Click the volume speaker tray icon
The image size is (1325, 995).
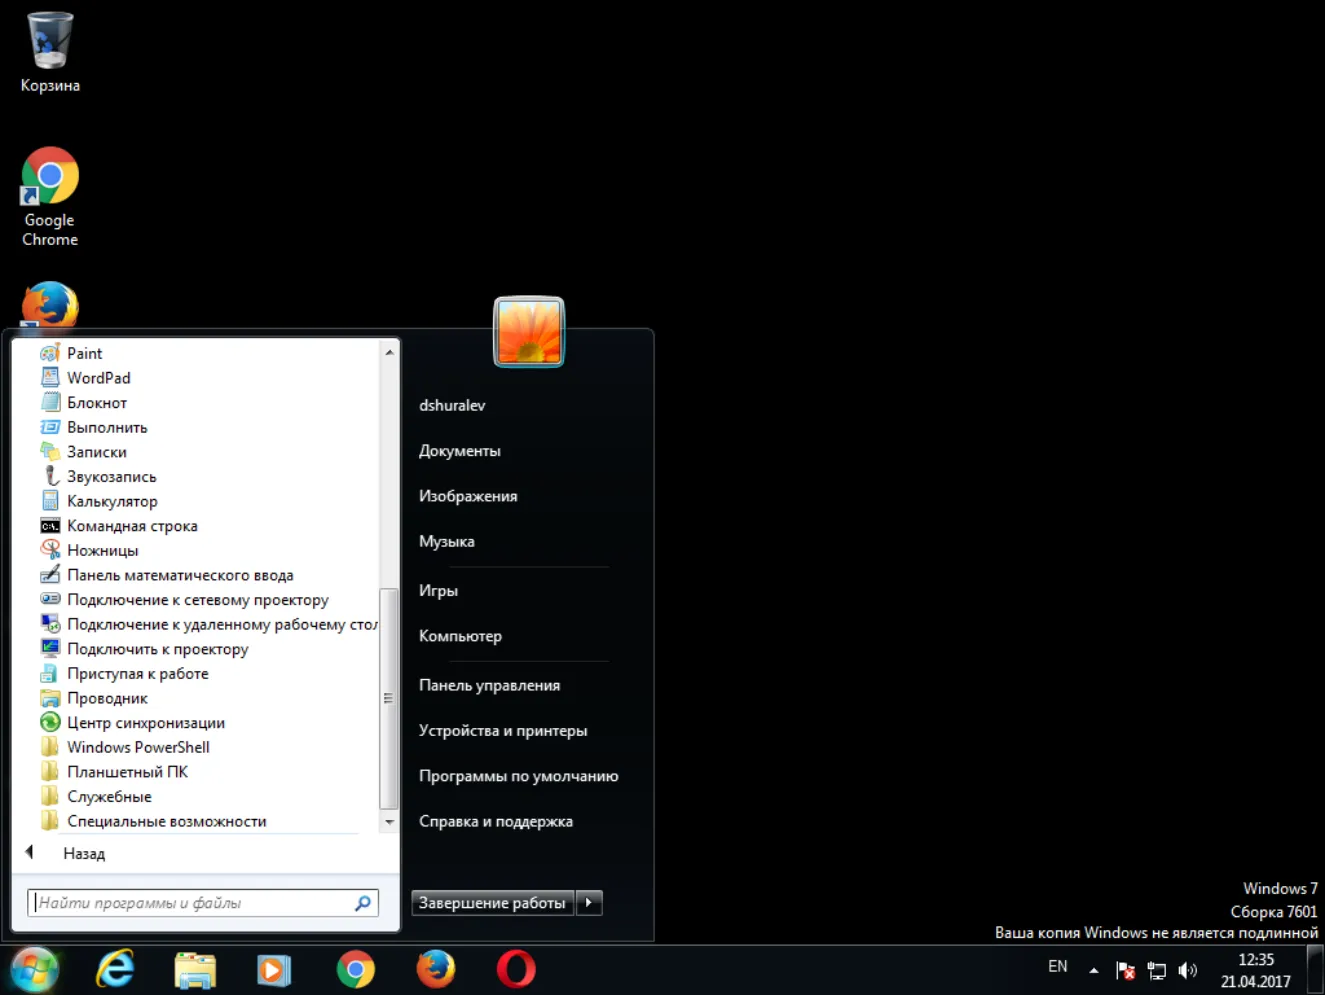pos(1188,970)
